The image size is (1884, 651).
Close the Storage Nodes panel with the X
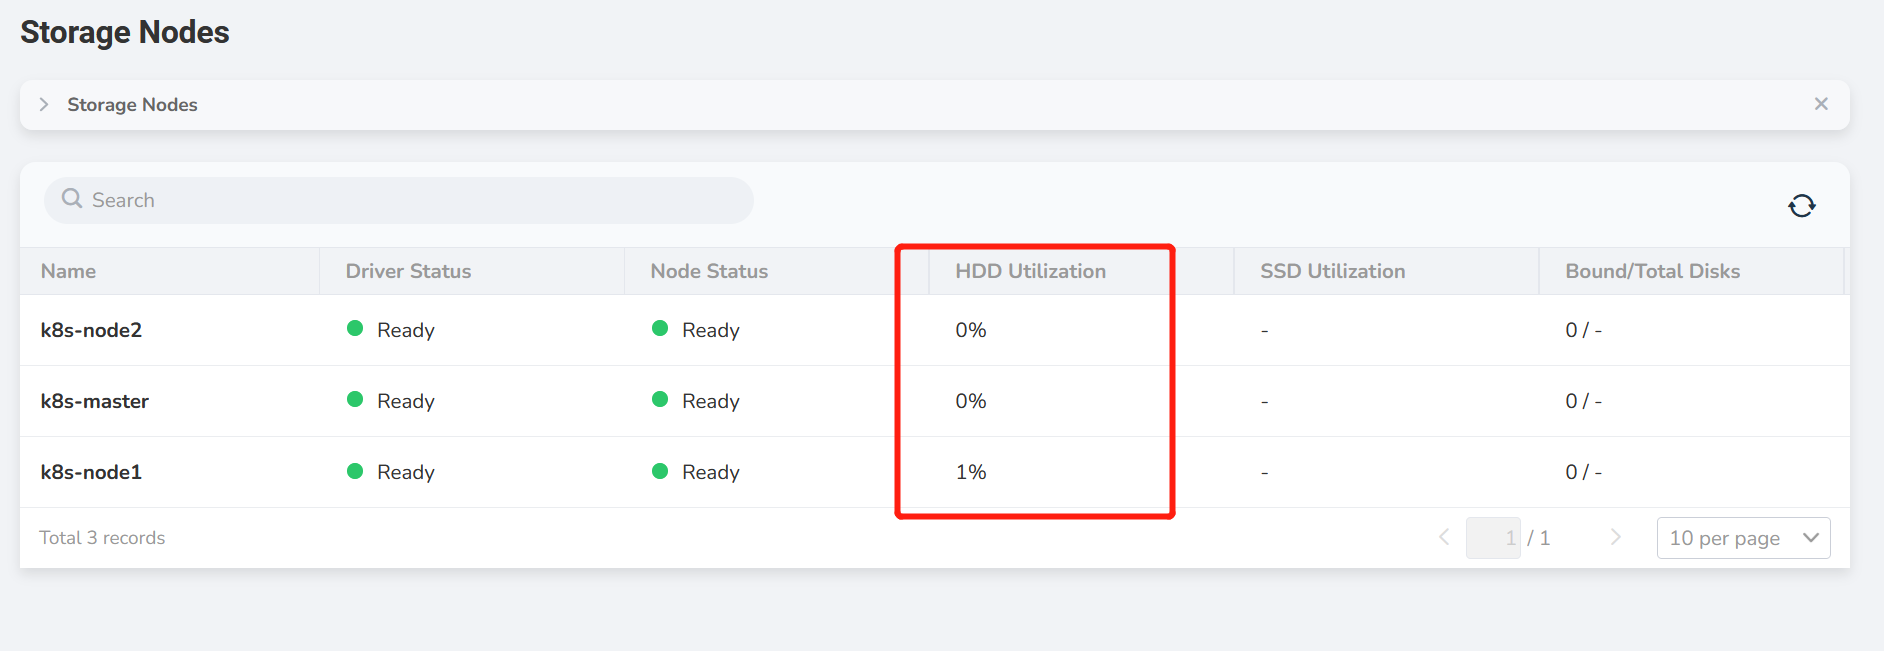pos(1821,103)
